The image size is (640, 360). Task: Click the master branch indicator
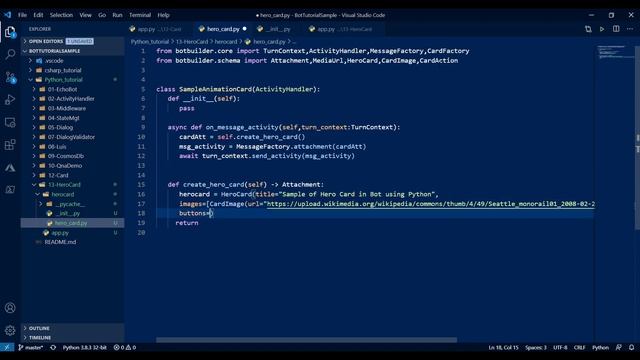[x=31, y=347]
